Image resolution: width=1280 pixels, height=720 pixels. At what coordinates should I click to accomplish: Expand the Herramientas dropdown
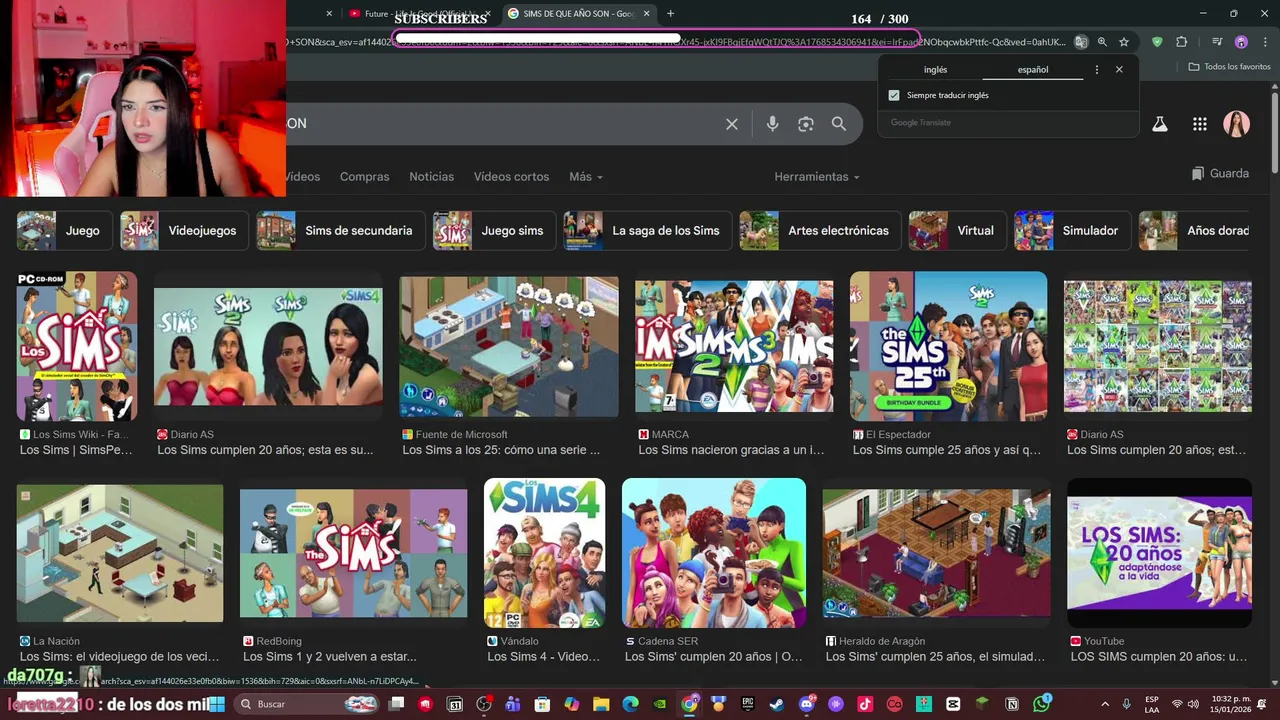[x=817, y=176]
